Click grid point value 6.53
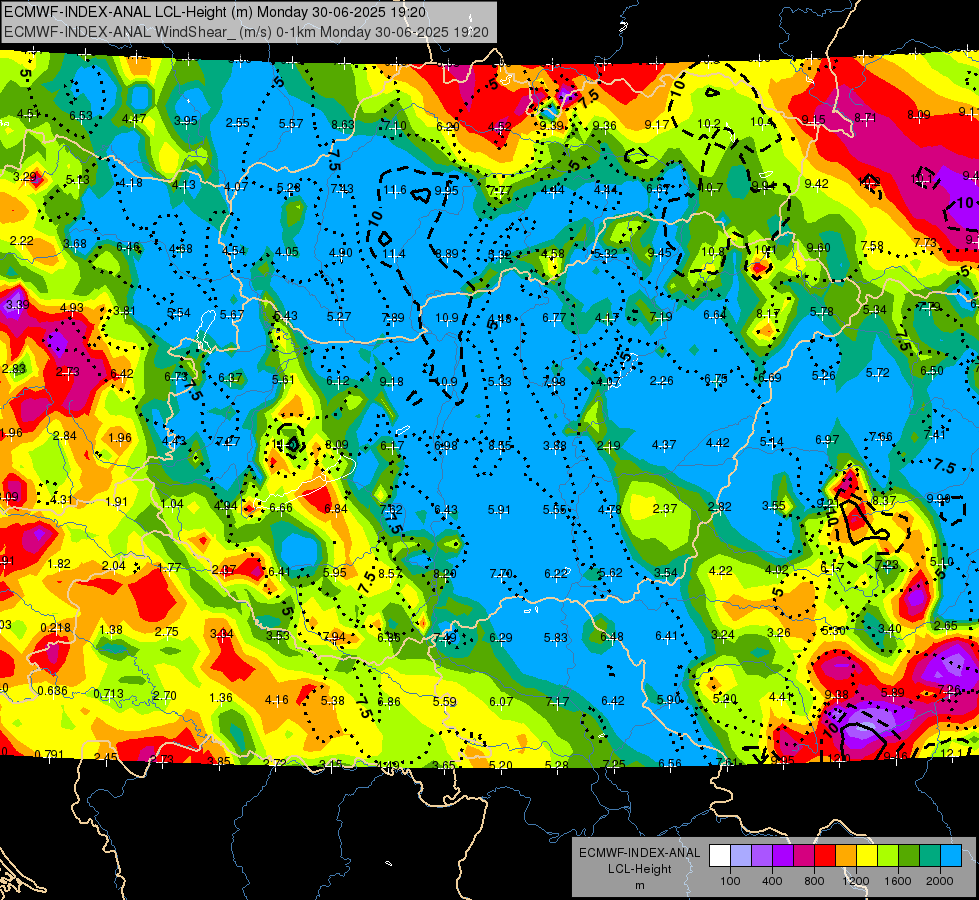Viewport: 979px width, 900px height. (81, 116)
